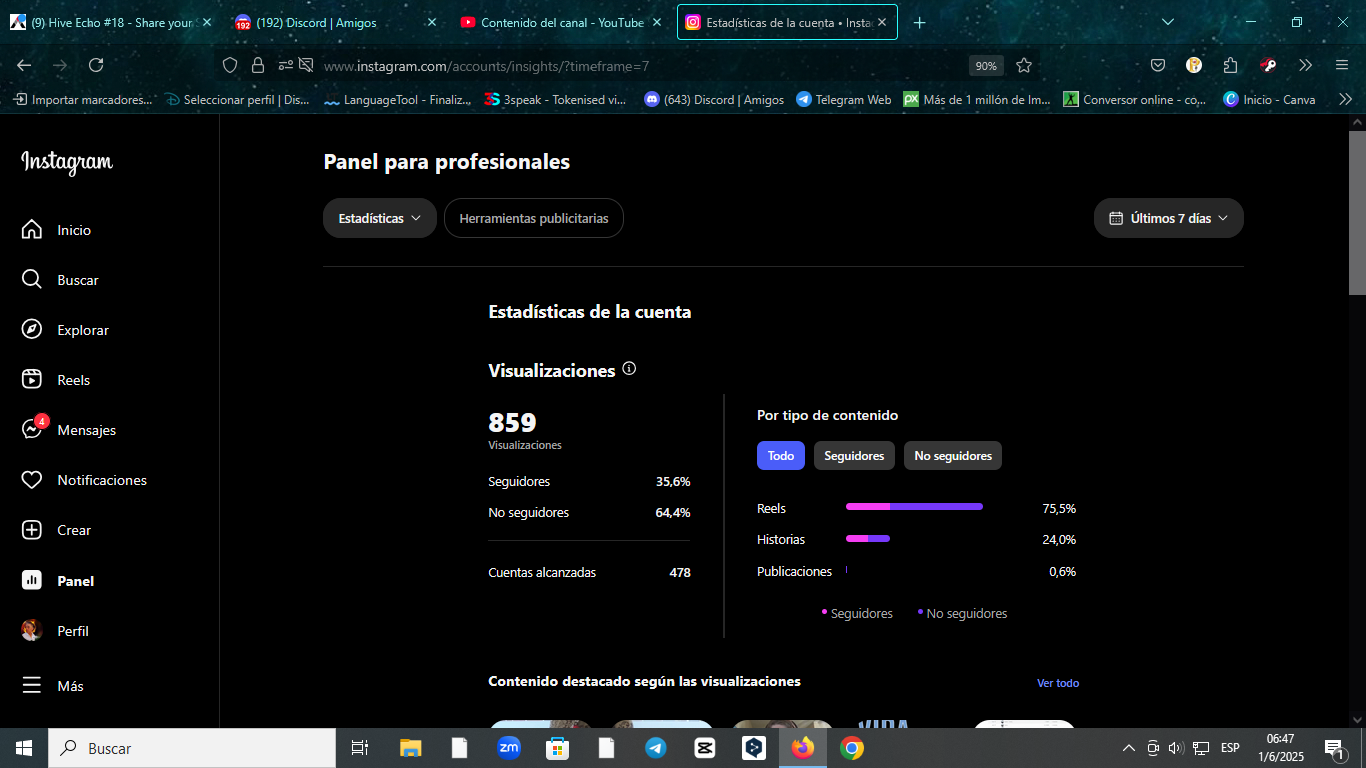Open the Últimos 7 días timeframe dropdown

point(1169,218)
